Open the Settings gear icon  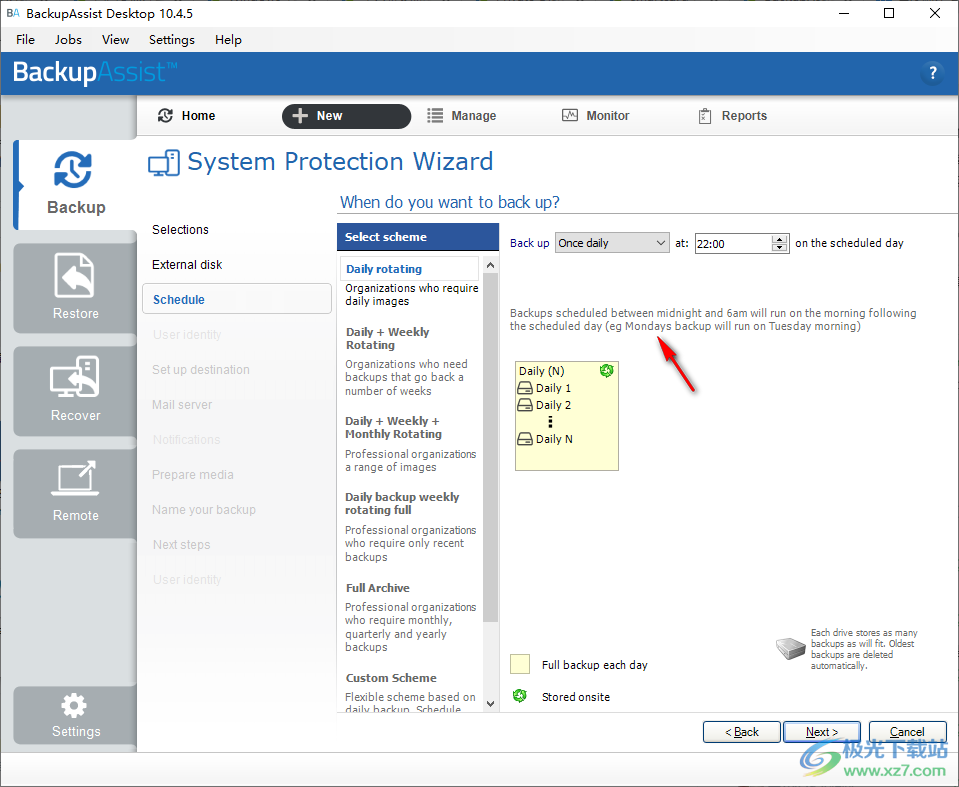coord(74,706)
